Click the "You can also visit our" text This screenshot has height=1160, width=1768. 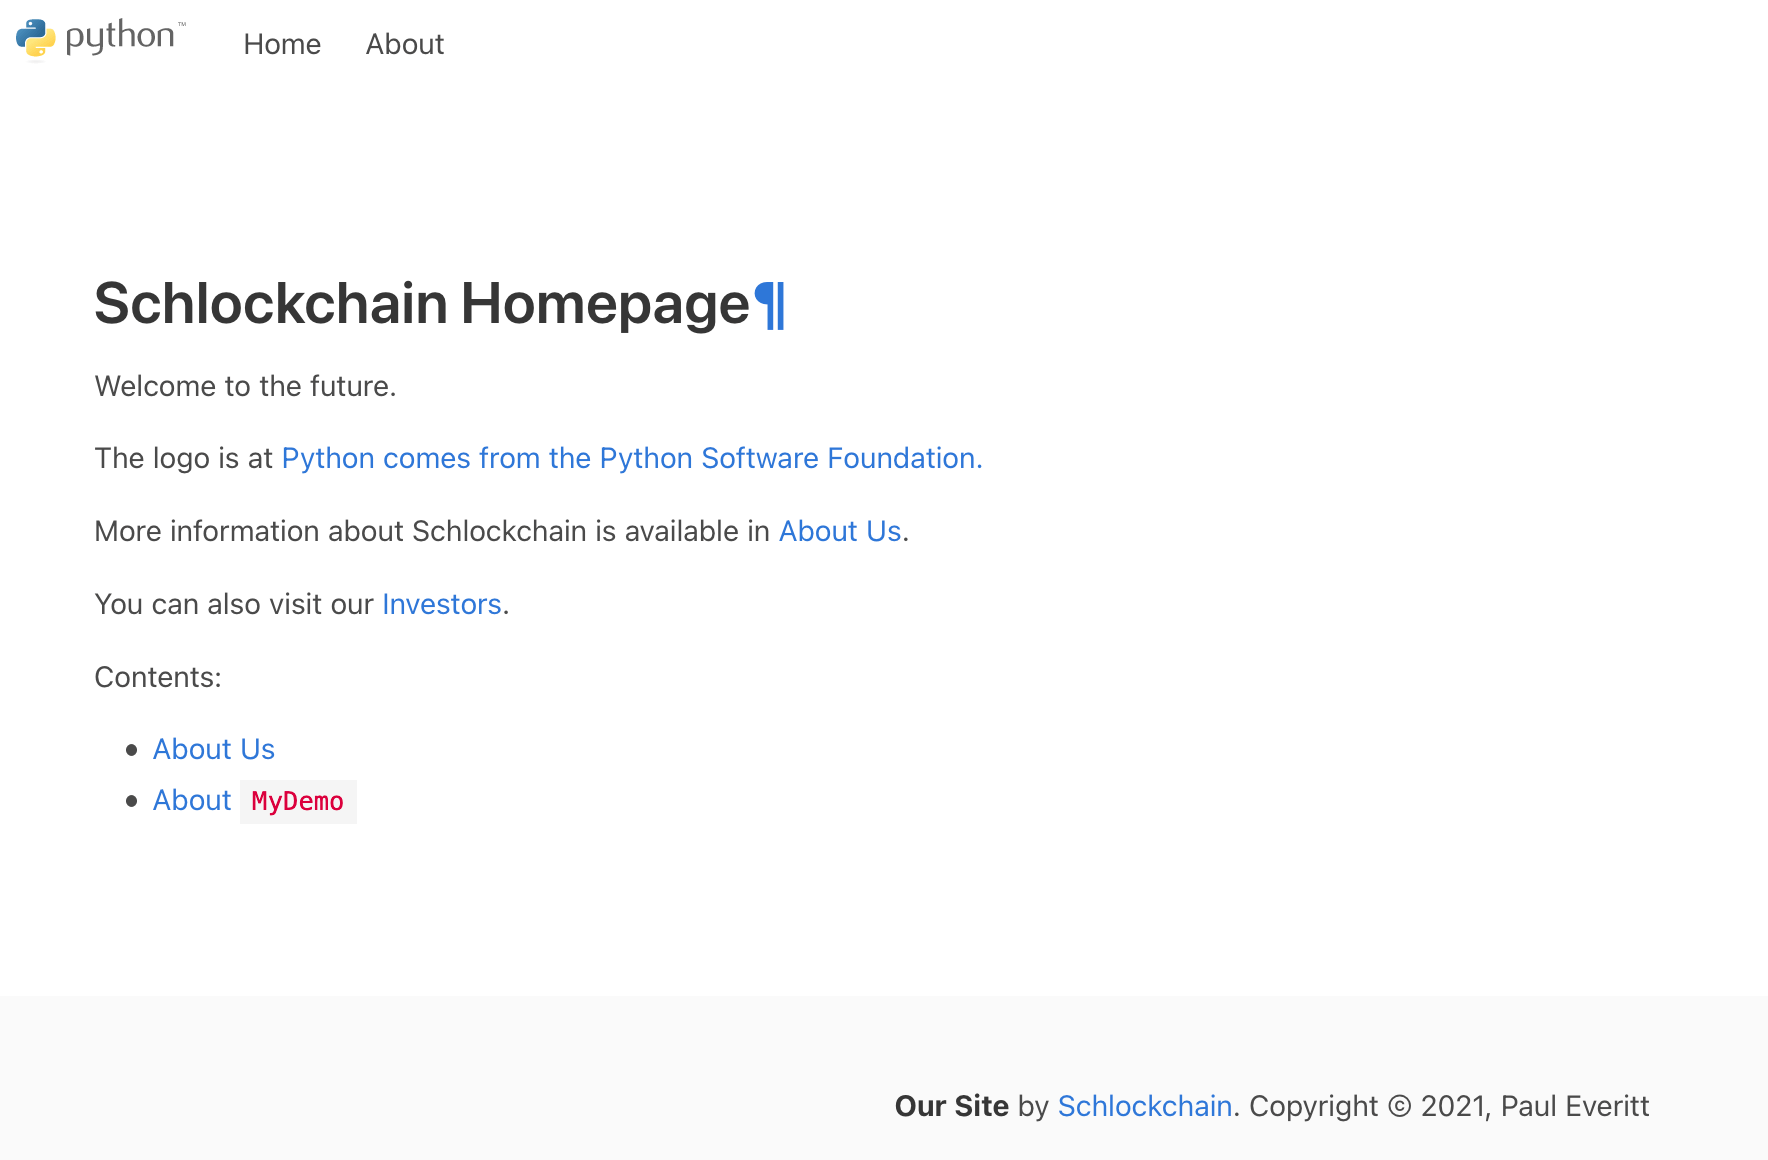[234, 604]
